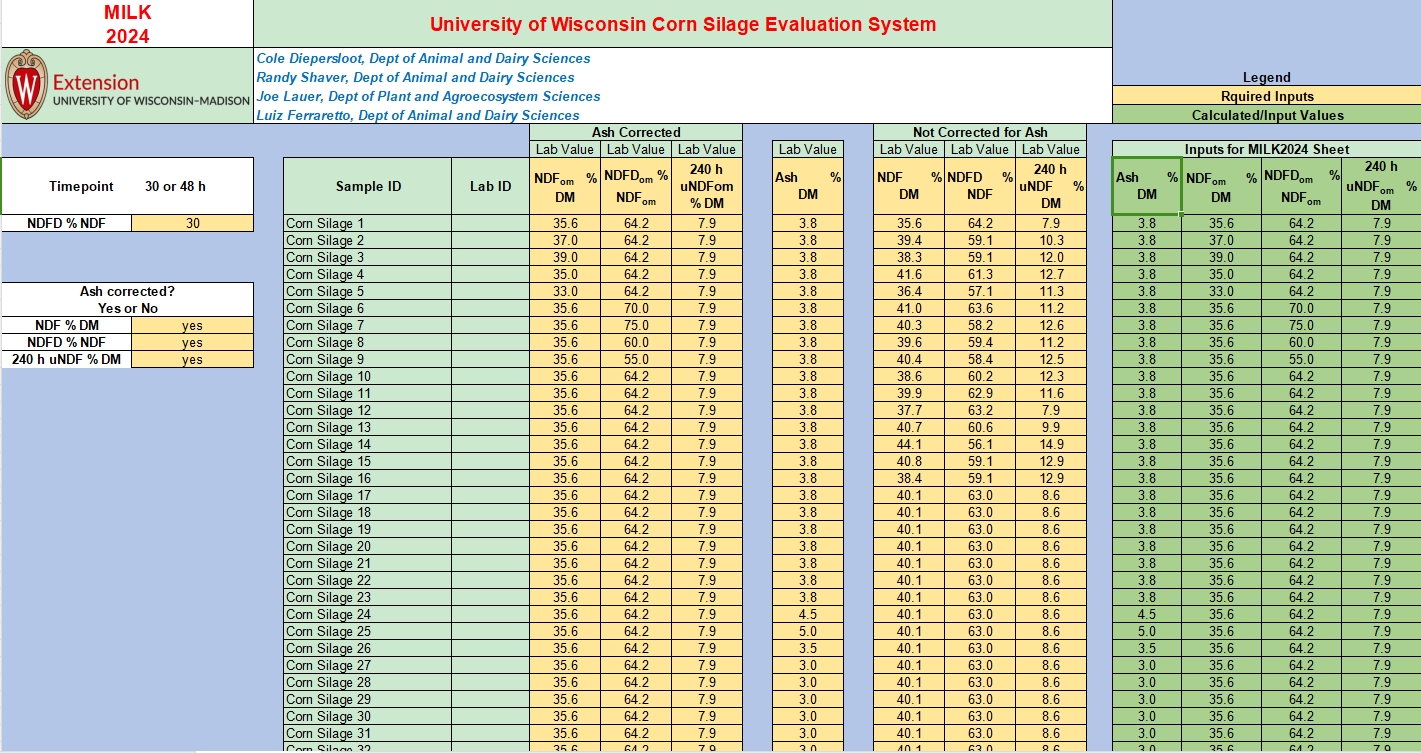The width and height of the screenshot is (1421, 753).
Task: Select the 'Inputs for MILK2024 Sheet' header
Action: [x=1266, y=149]
